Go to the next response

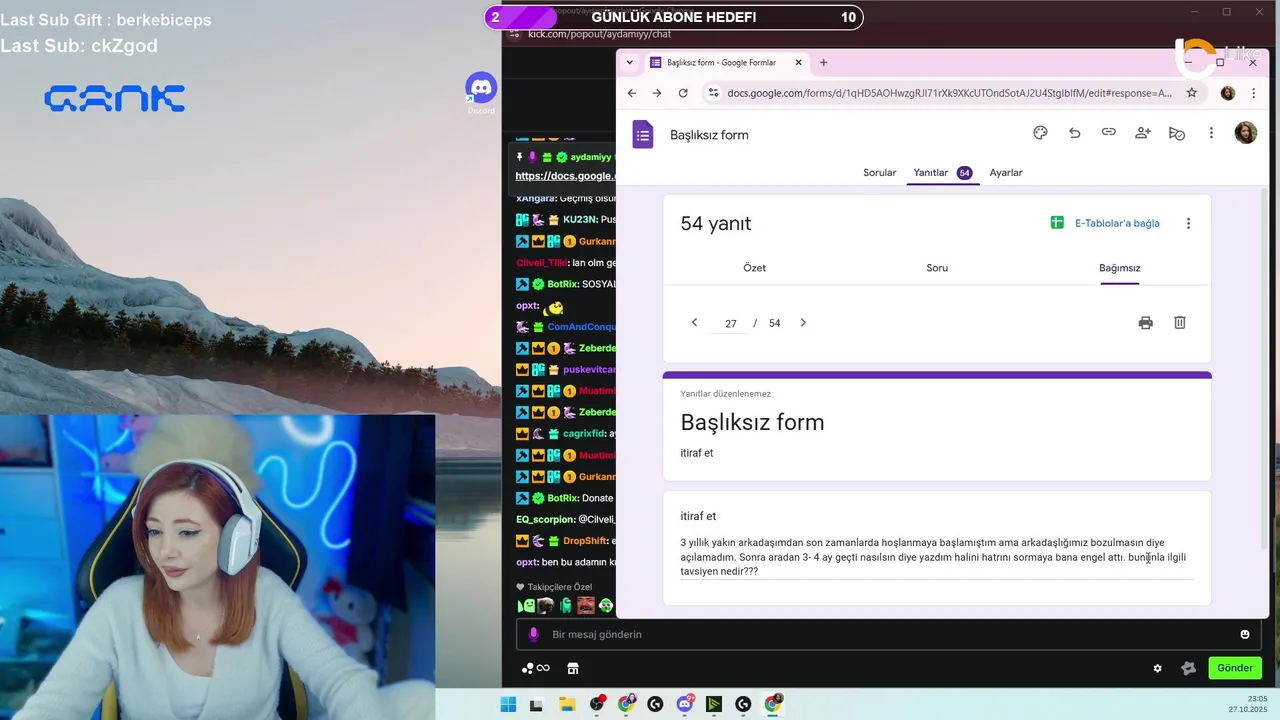click(x=803, y=323)
